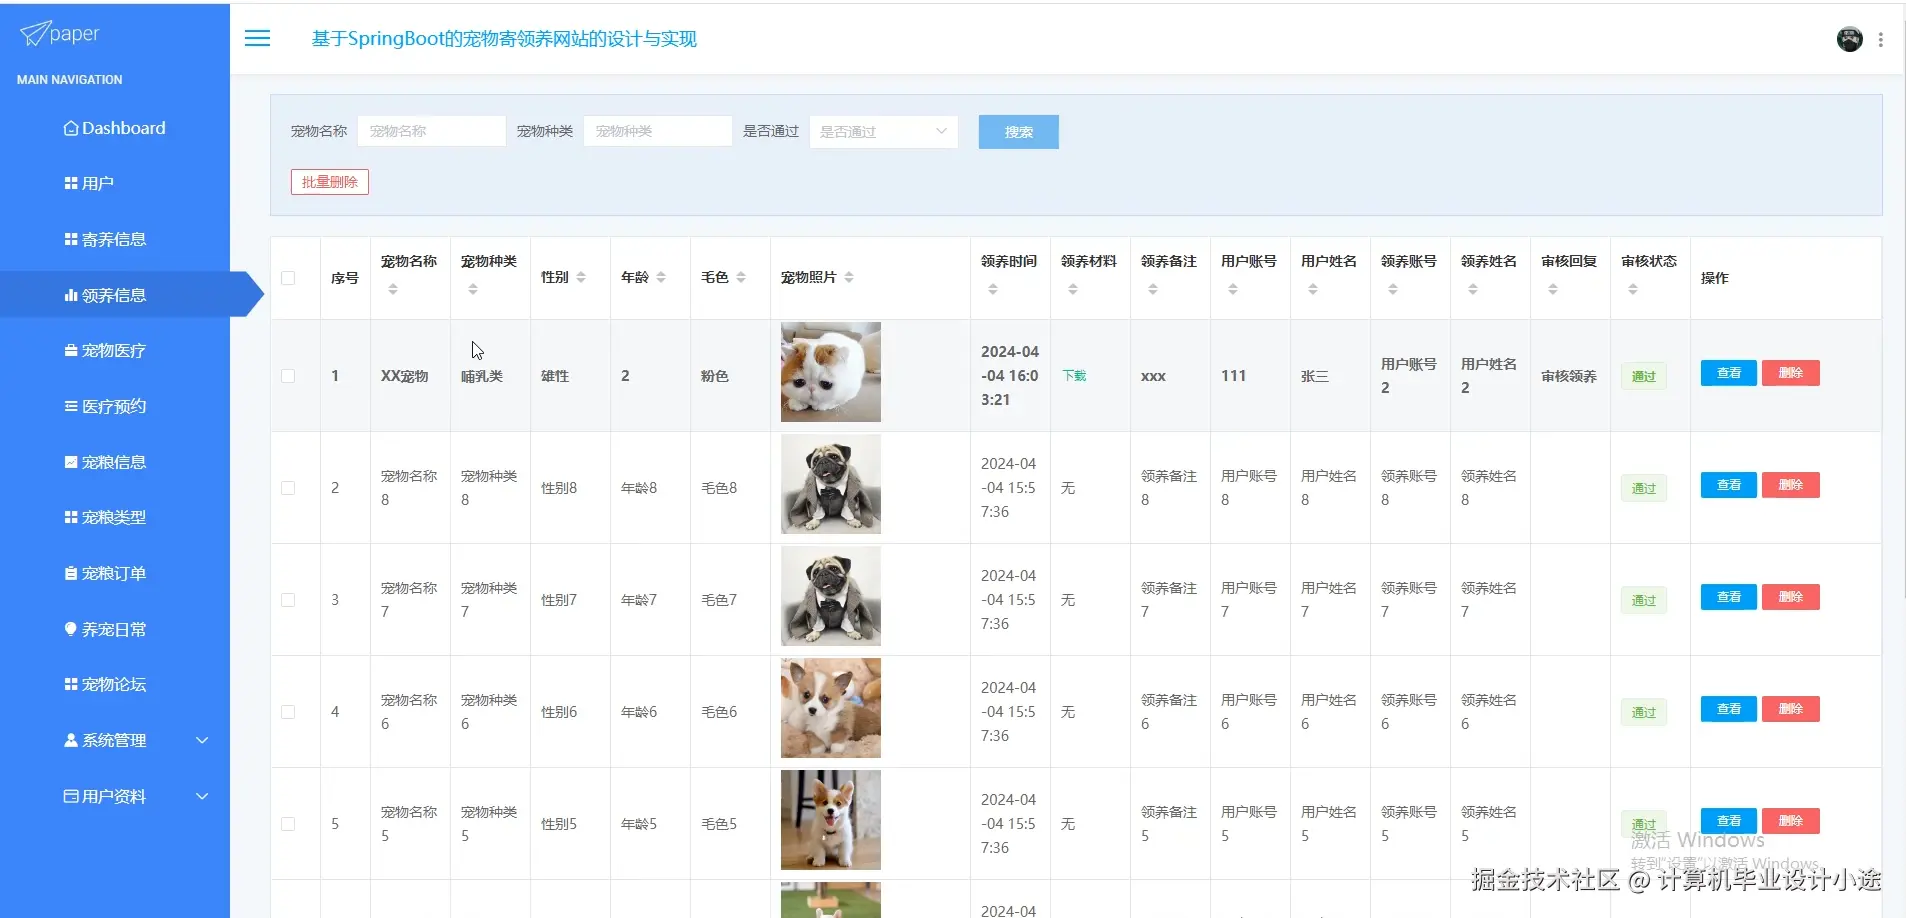The height and width of the screenshot is (918, 1906).
Task: View the 宠物名称6 record
Action: click(1728, 709)
